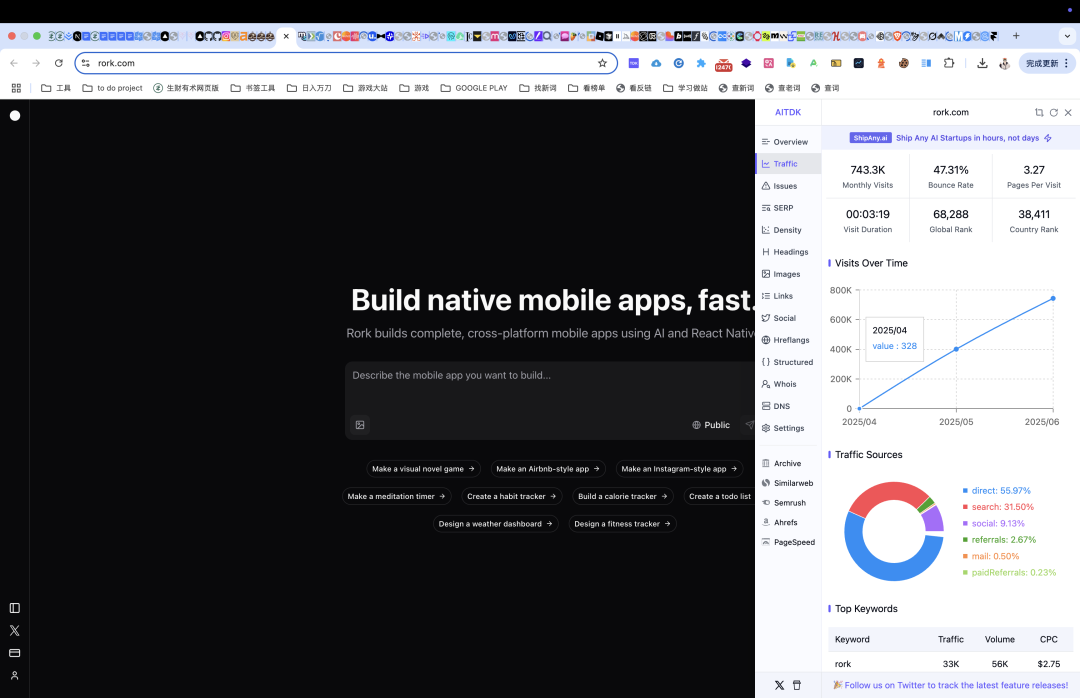
Task: Choose Make a visual novel game suggestion
Action: coord(424,469)
